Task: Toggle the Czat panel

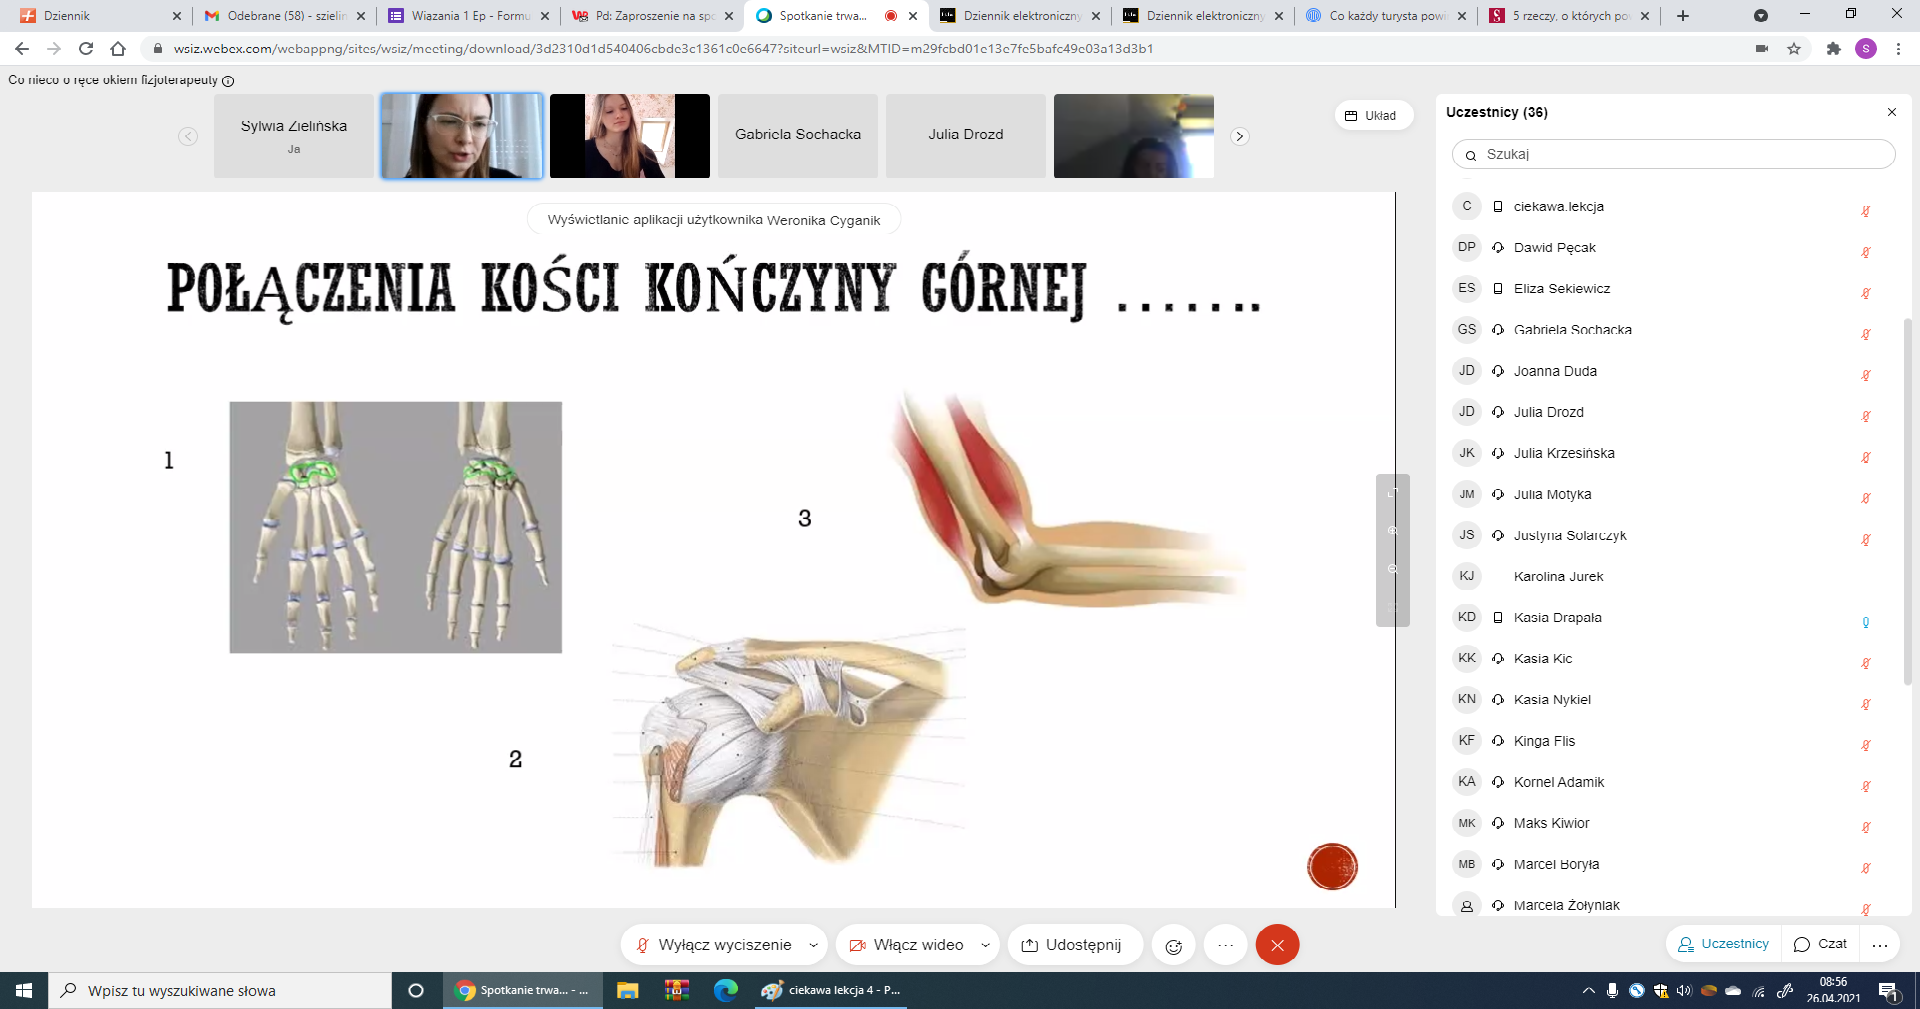Action: [x=1821, y=944]
